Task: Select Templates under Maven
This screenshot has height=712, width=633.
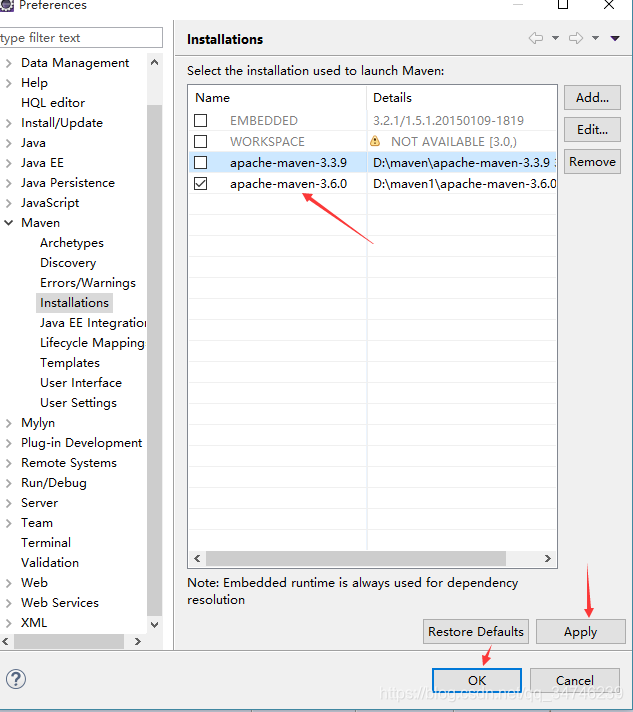Action: point(70,363)
